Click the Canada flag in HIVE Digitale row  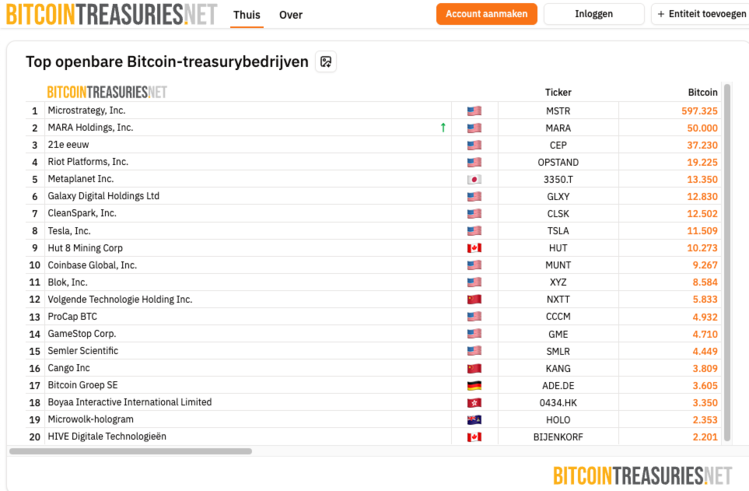(474, 437)
